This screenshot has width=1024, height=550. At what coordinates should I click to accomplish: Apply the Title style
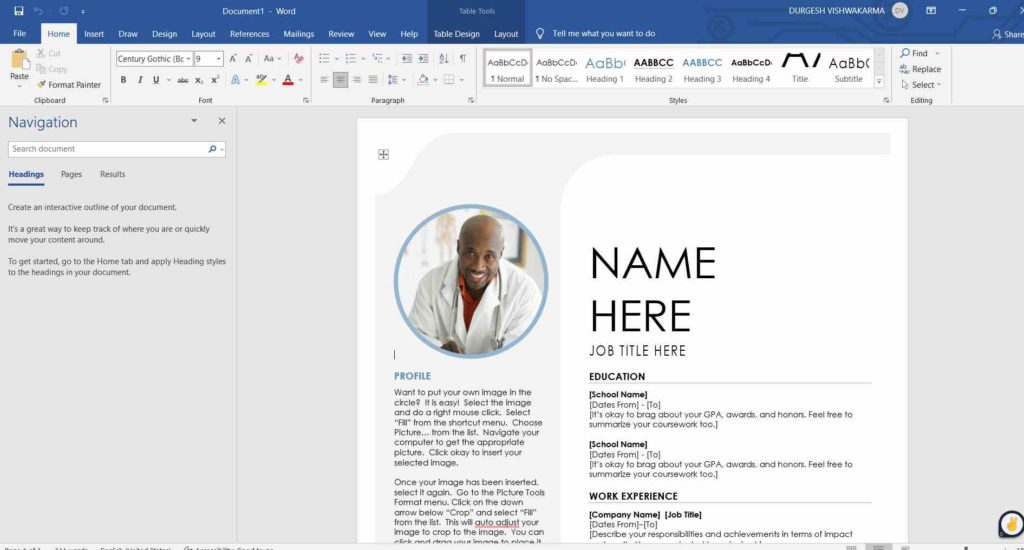800,69
